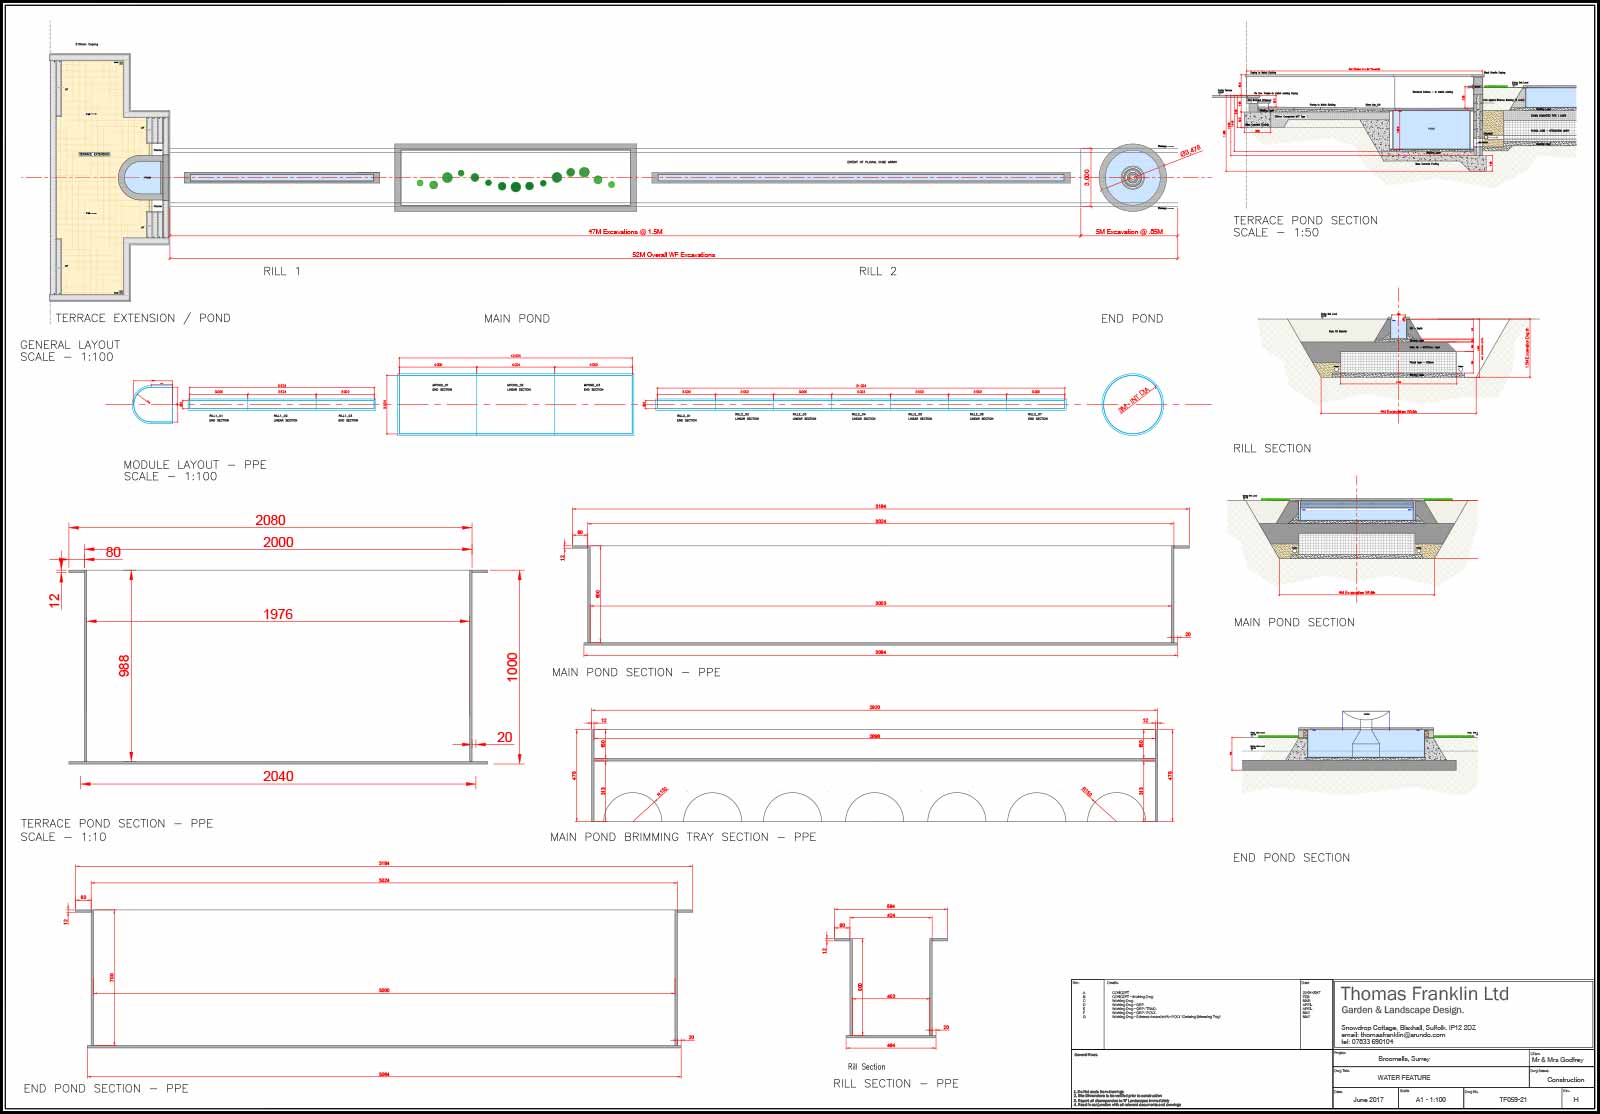The width and height of the screenshot is (1600, 1114).
Task: Click the email address in the title block
Action: pos(1393,1035)
